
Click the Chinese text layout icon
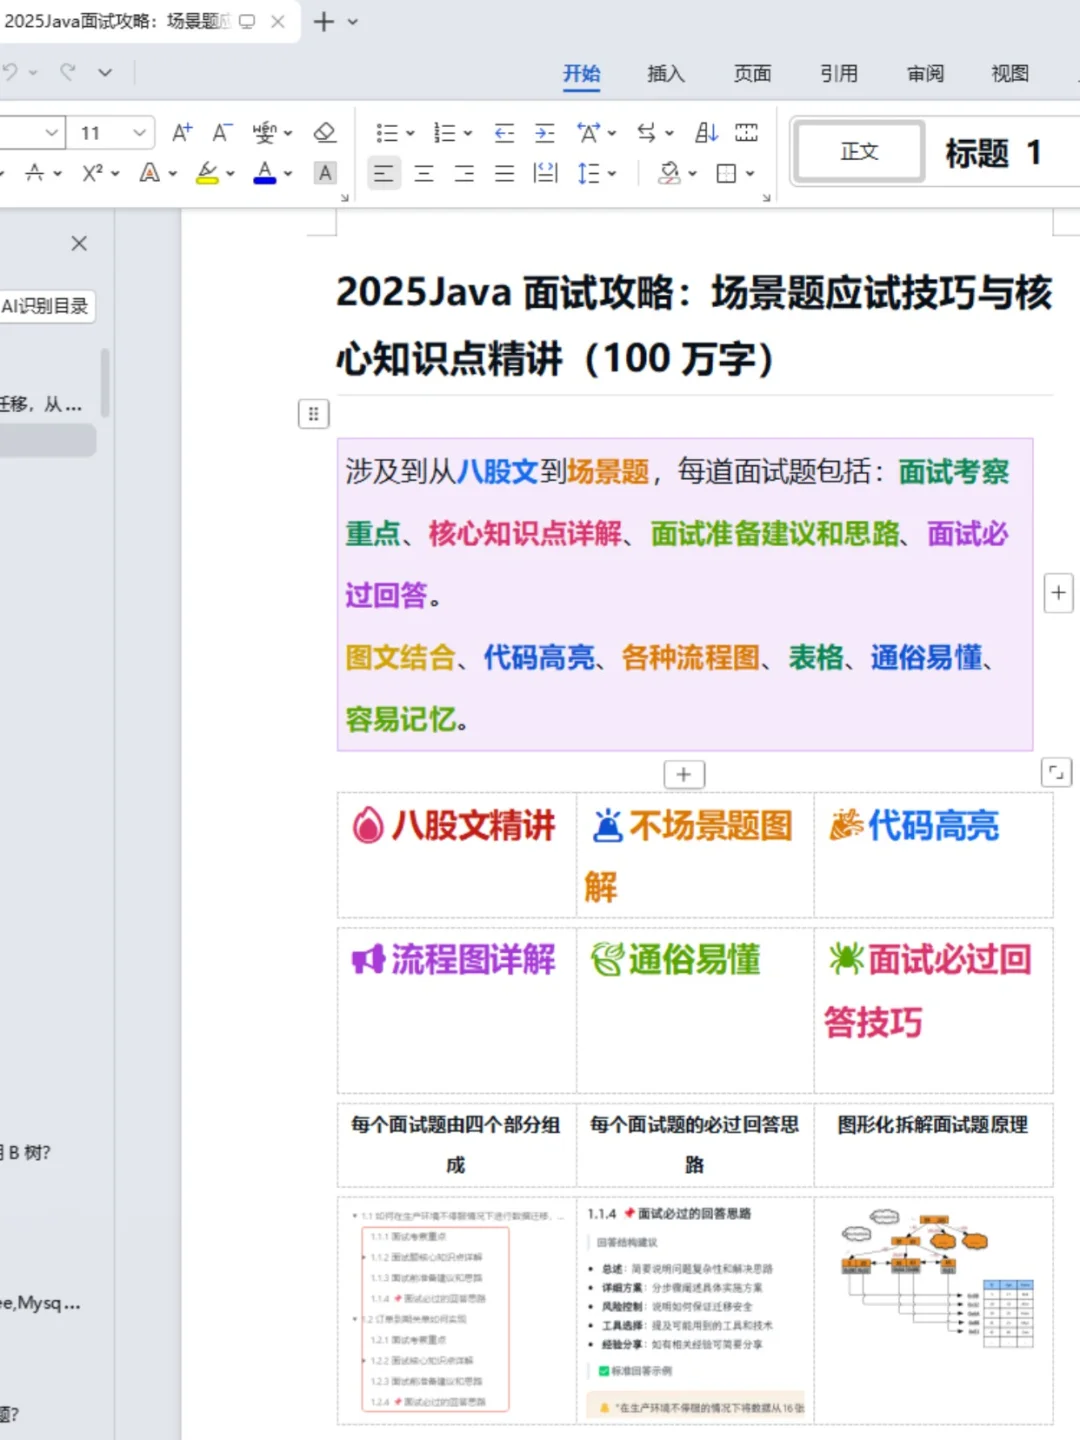589,132
